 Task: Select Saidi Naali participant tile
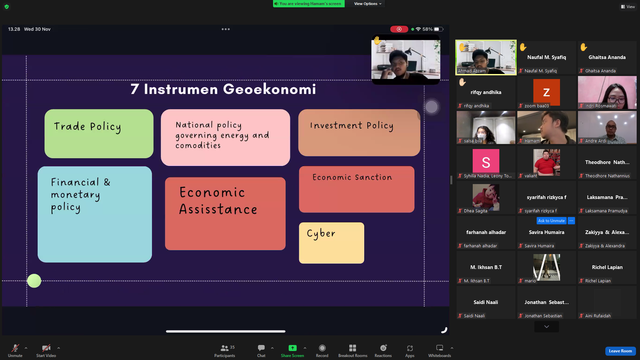(x=486, y=302)
